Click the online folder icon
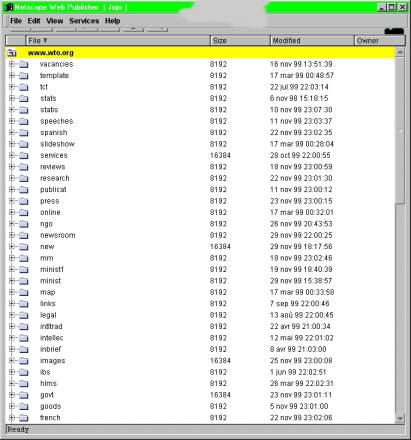Screen dimensions: 411x440 24,212
